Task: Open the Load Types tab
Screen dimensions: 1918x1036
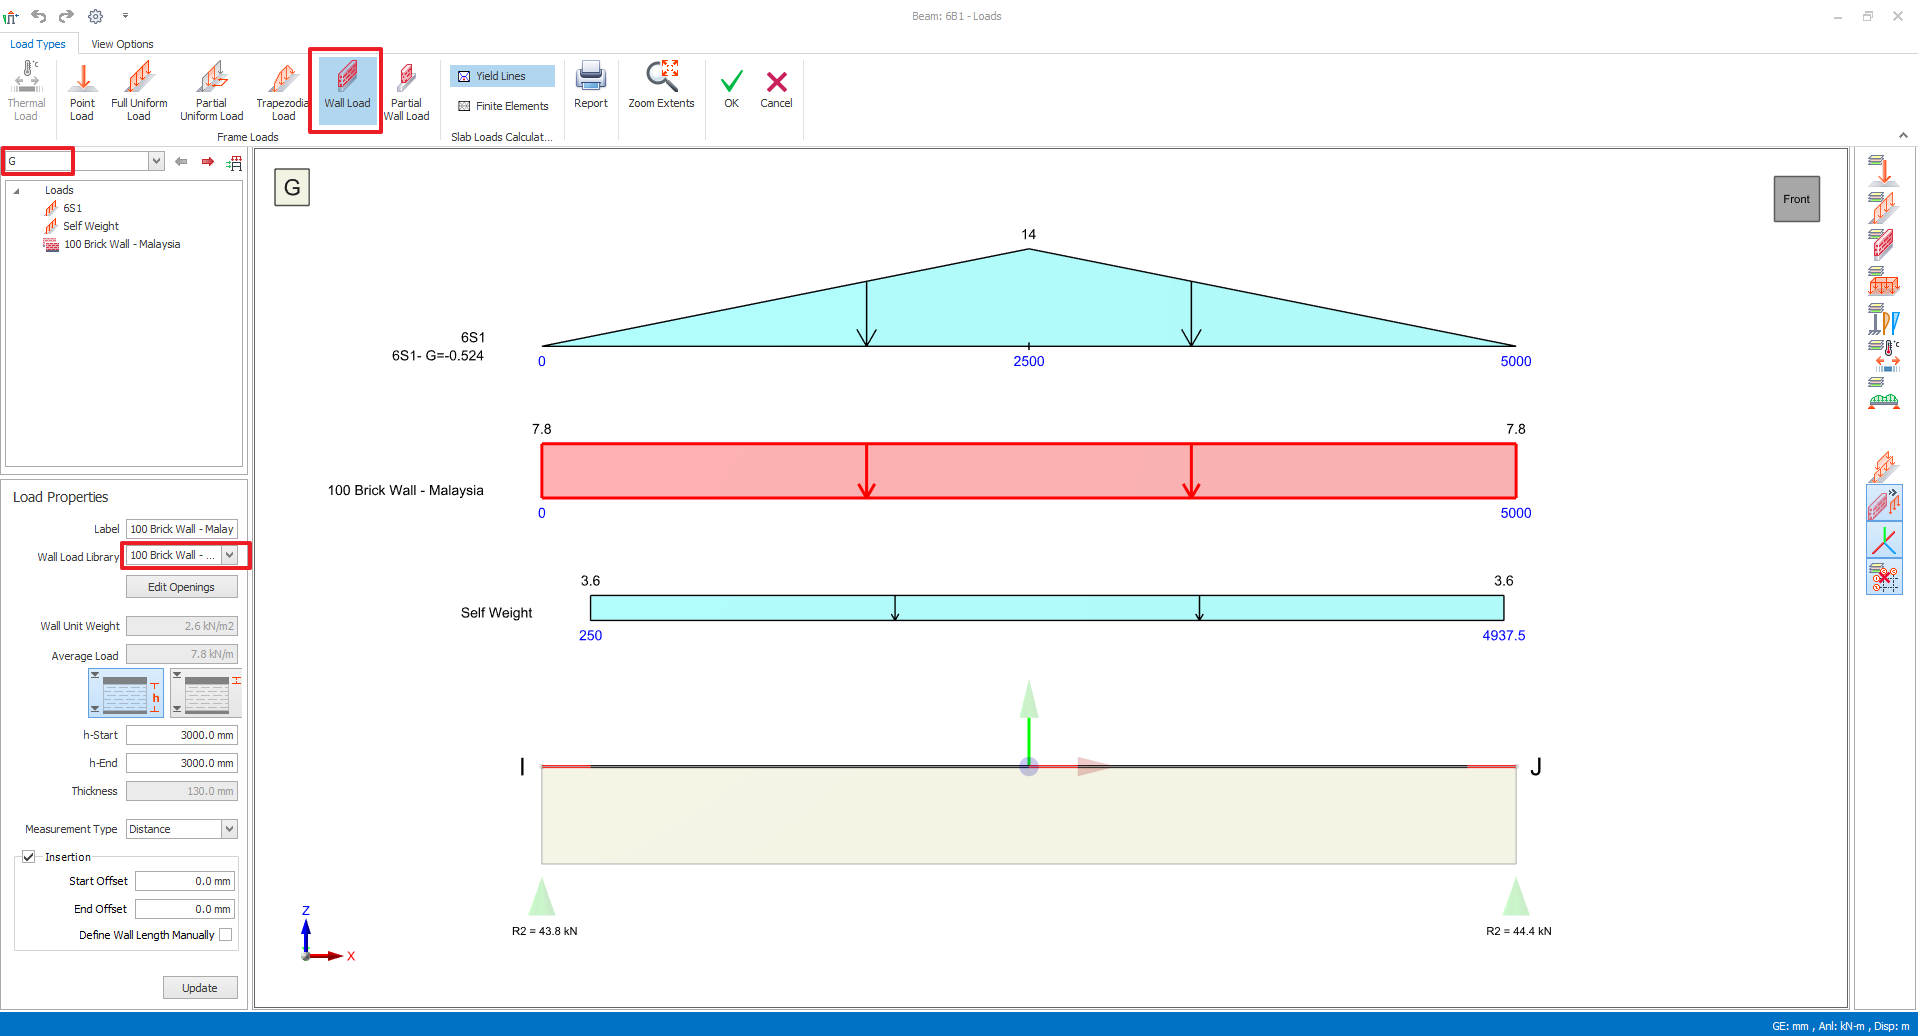Action: pos(38,44)
